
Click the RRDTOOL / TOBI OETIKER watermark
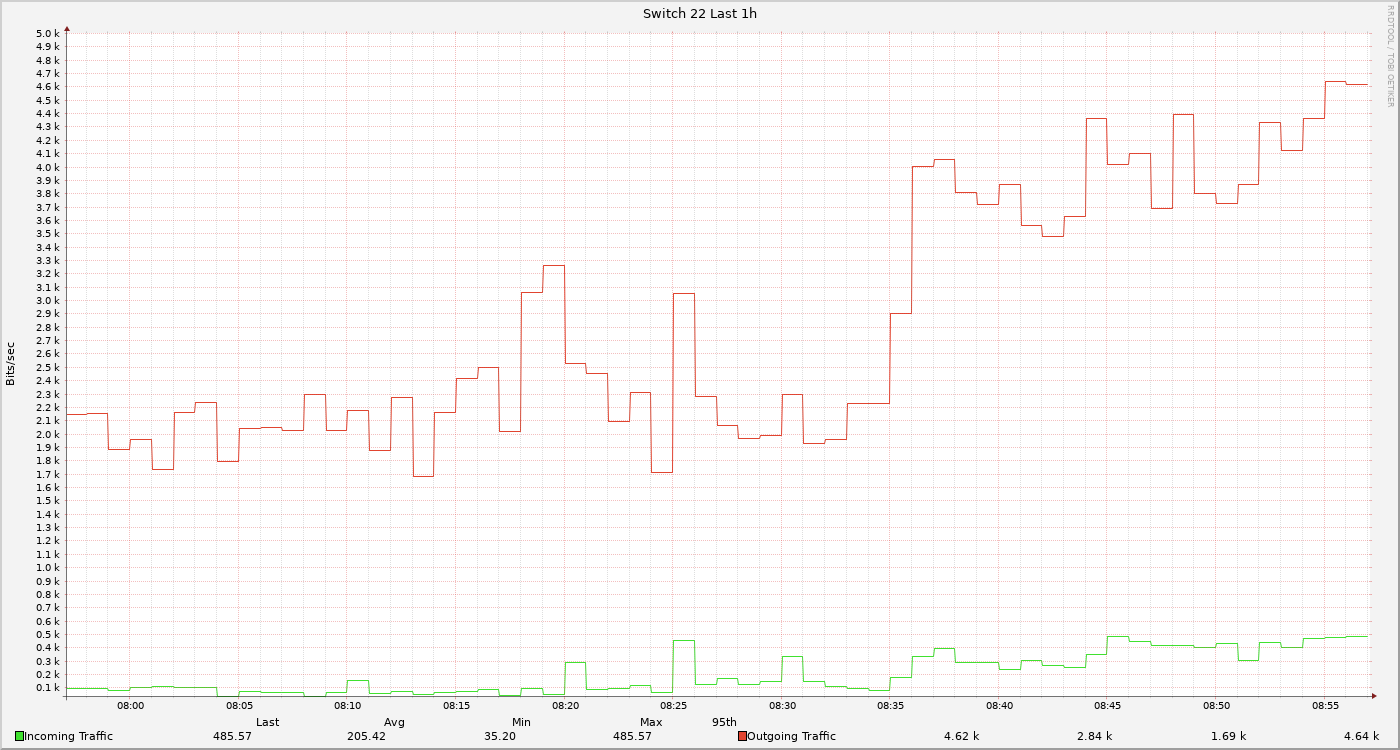[x=1390, y=55]
